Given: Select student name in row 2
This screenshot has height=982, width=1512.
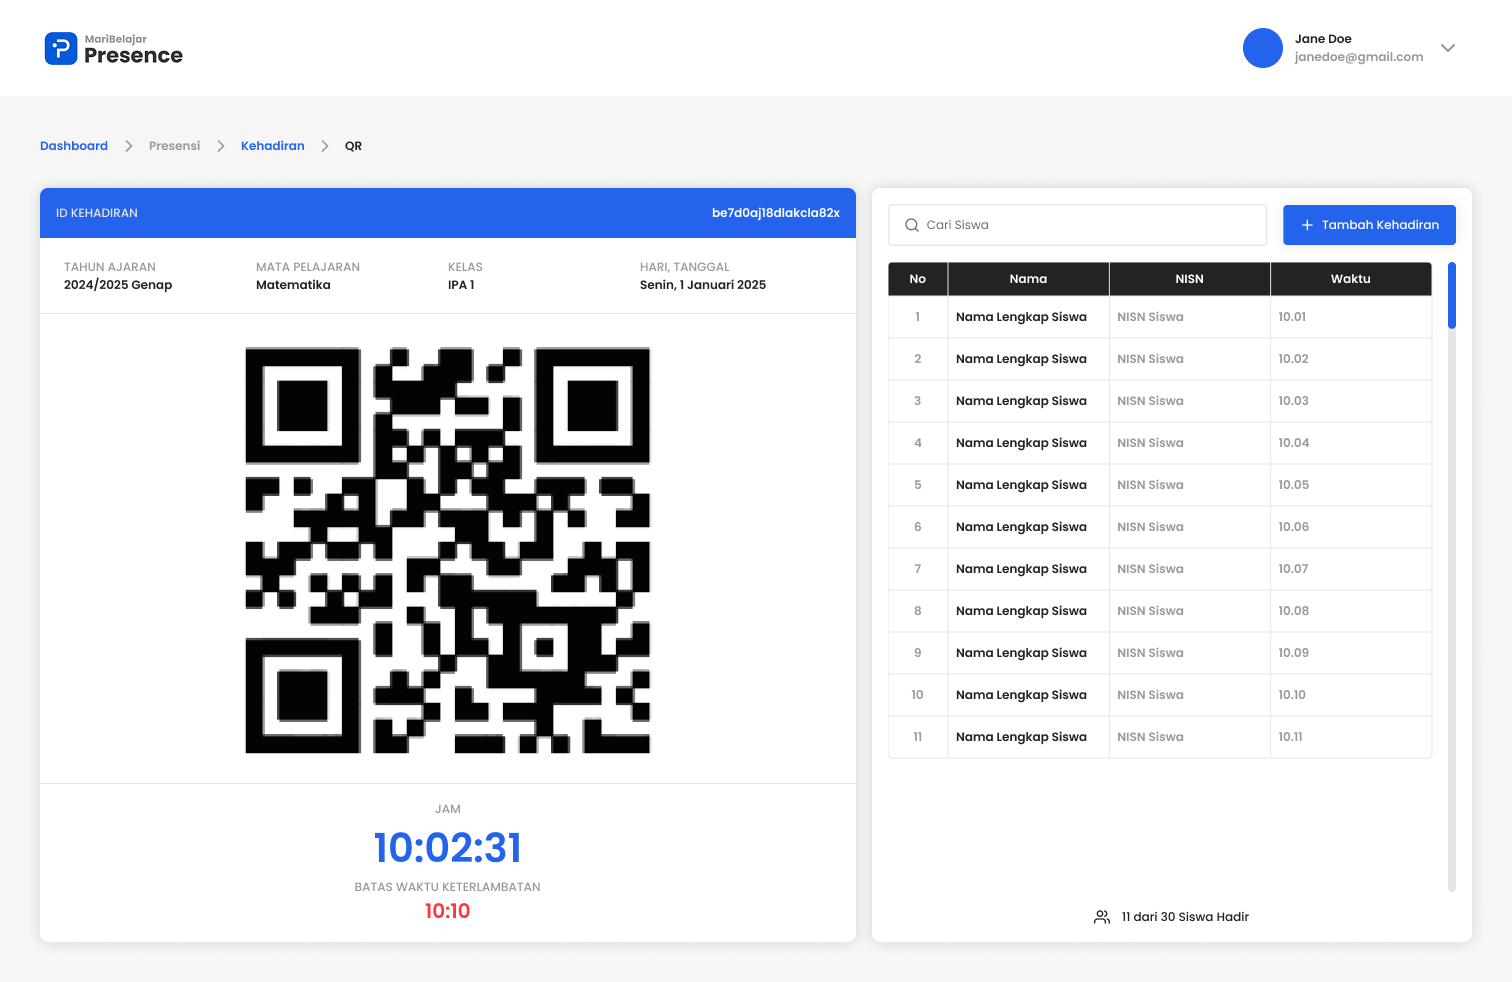Looking at the screenshot, I should coord(1021,359).
